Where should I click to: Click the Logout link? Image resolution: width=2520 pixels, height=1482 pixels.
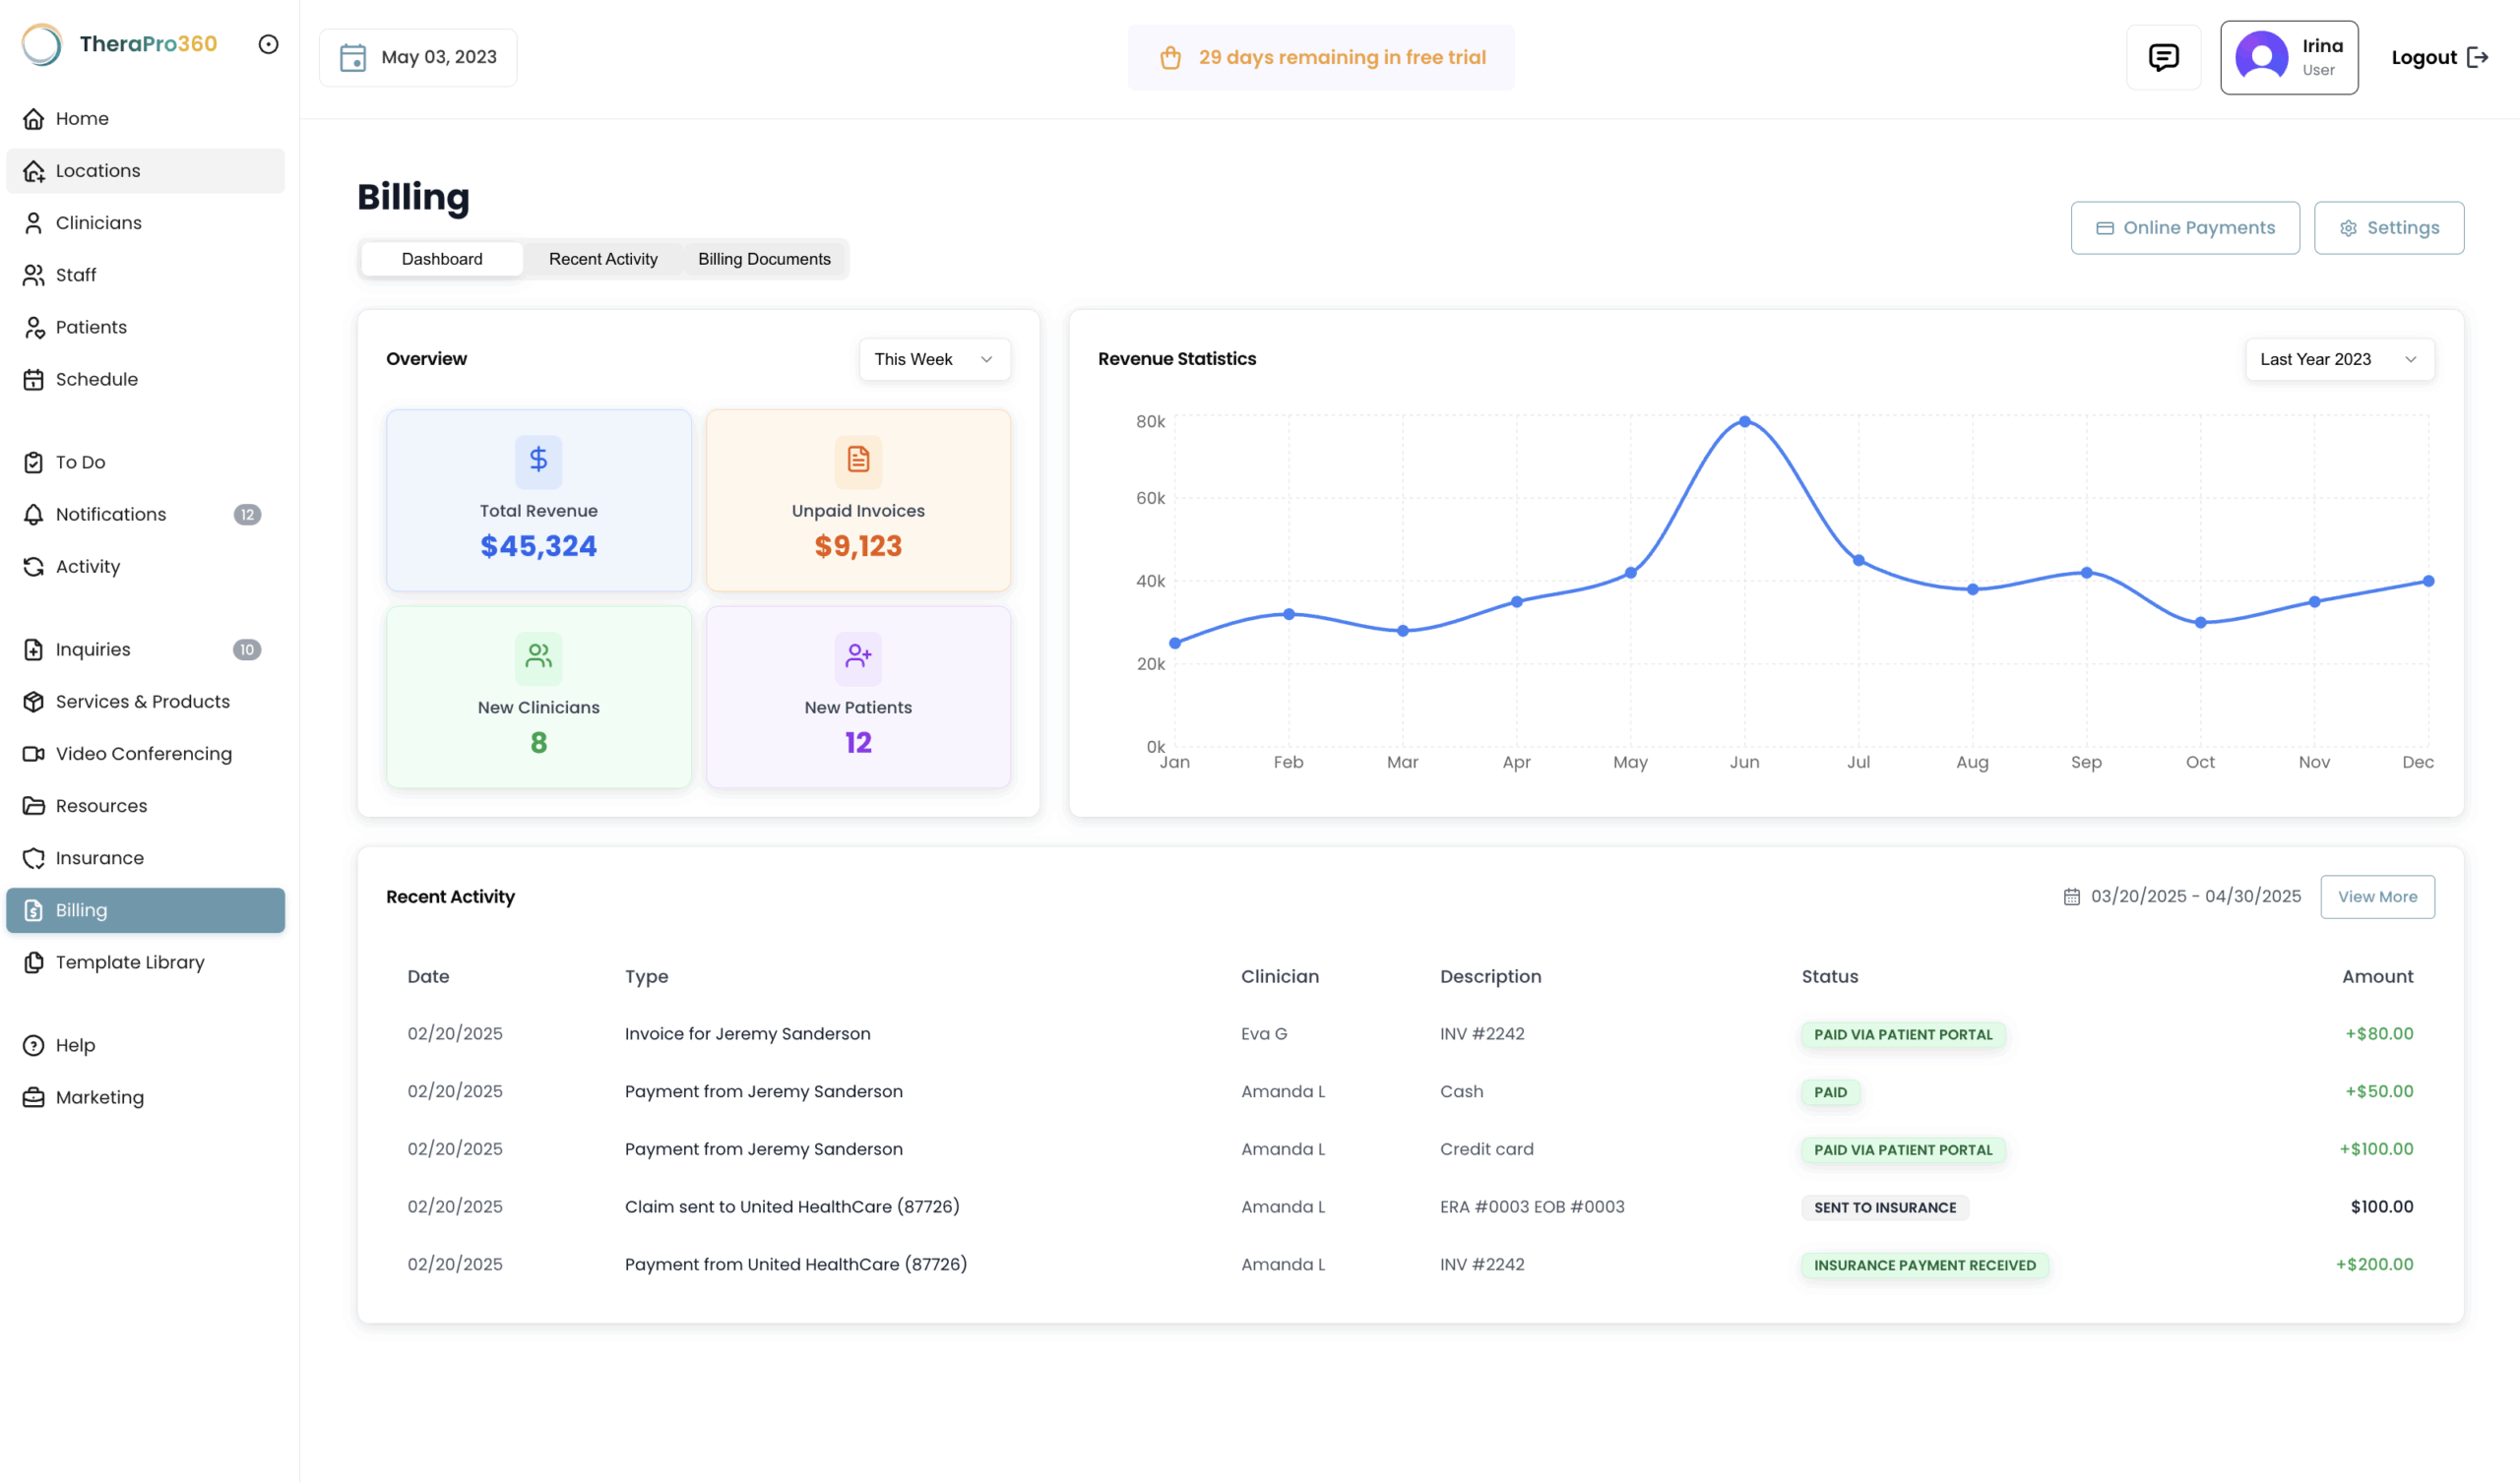2439,57
